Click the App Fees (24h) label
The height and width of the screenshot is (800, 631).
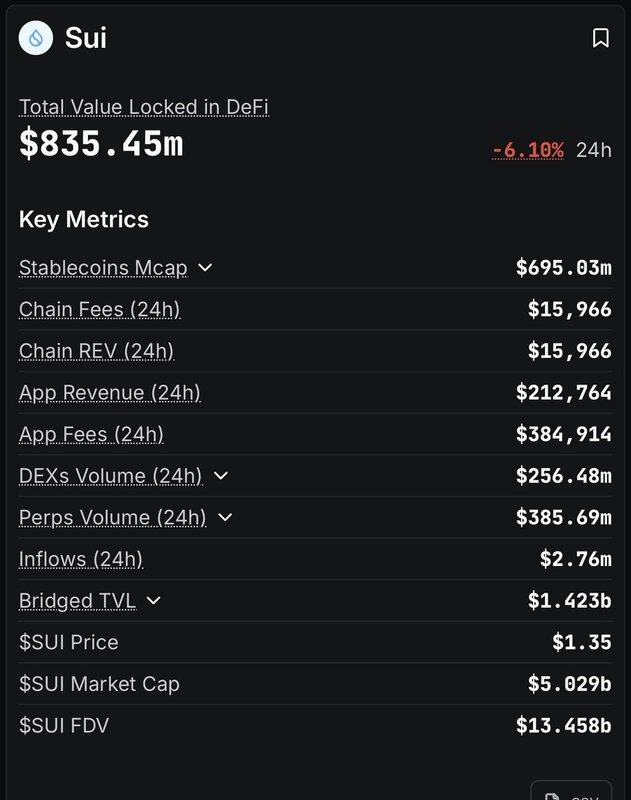pos(91,434)
